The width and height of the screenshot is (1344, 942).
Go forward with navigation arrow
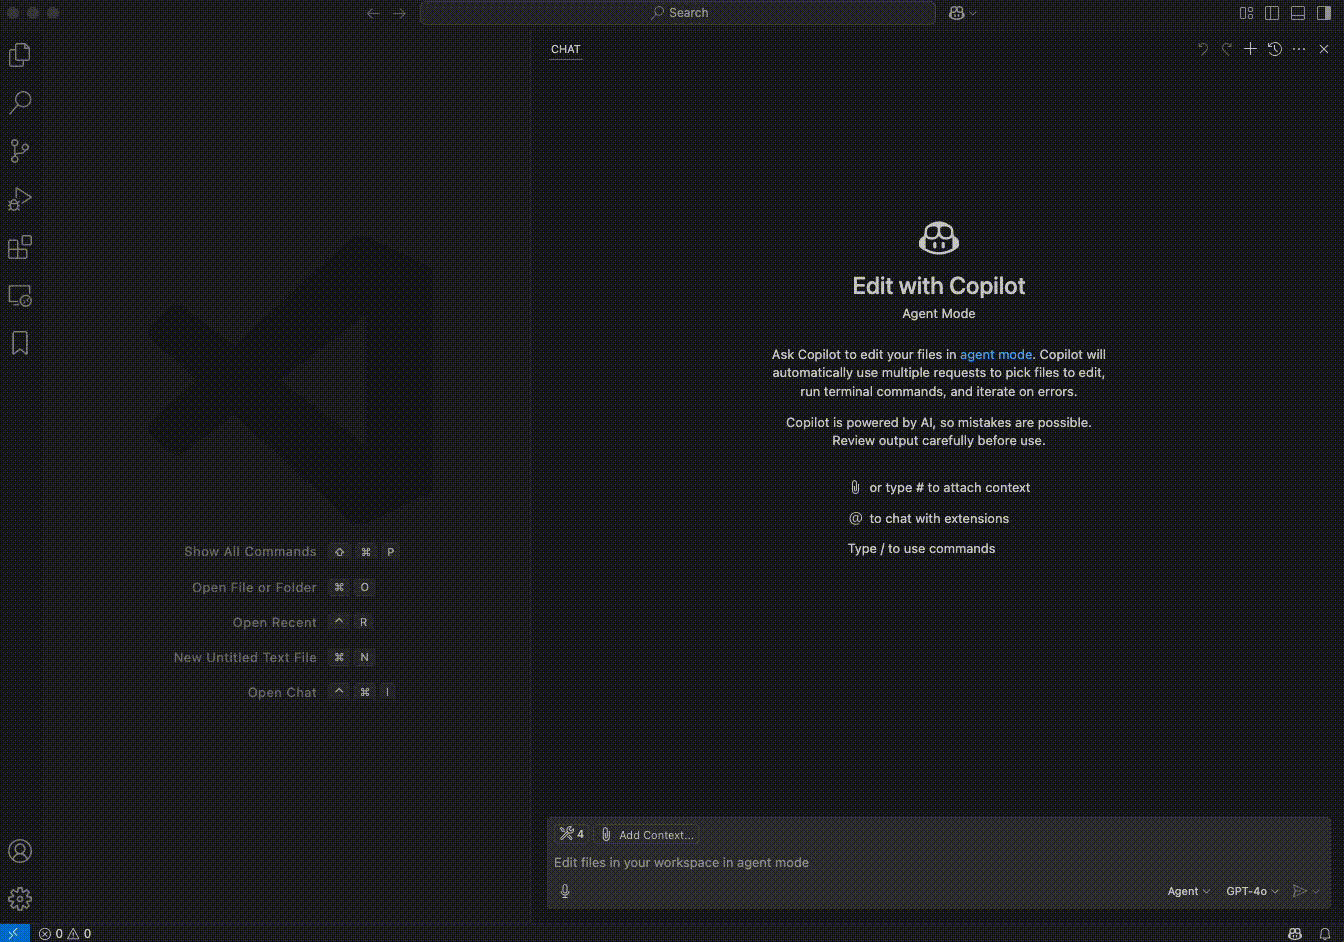tap(399, 13)
